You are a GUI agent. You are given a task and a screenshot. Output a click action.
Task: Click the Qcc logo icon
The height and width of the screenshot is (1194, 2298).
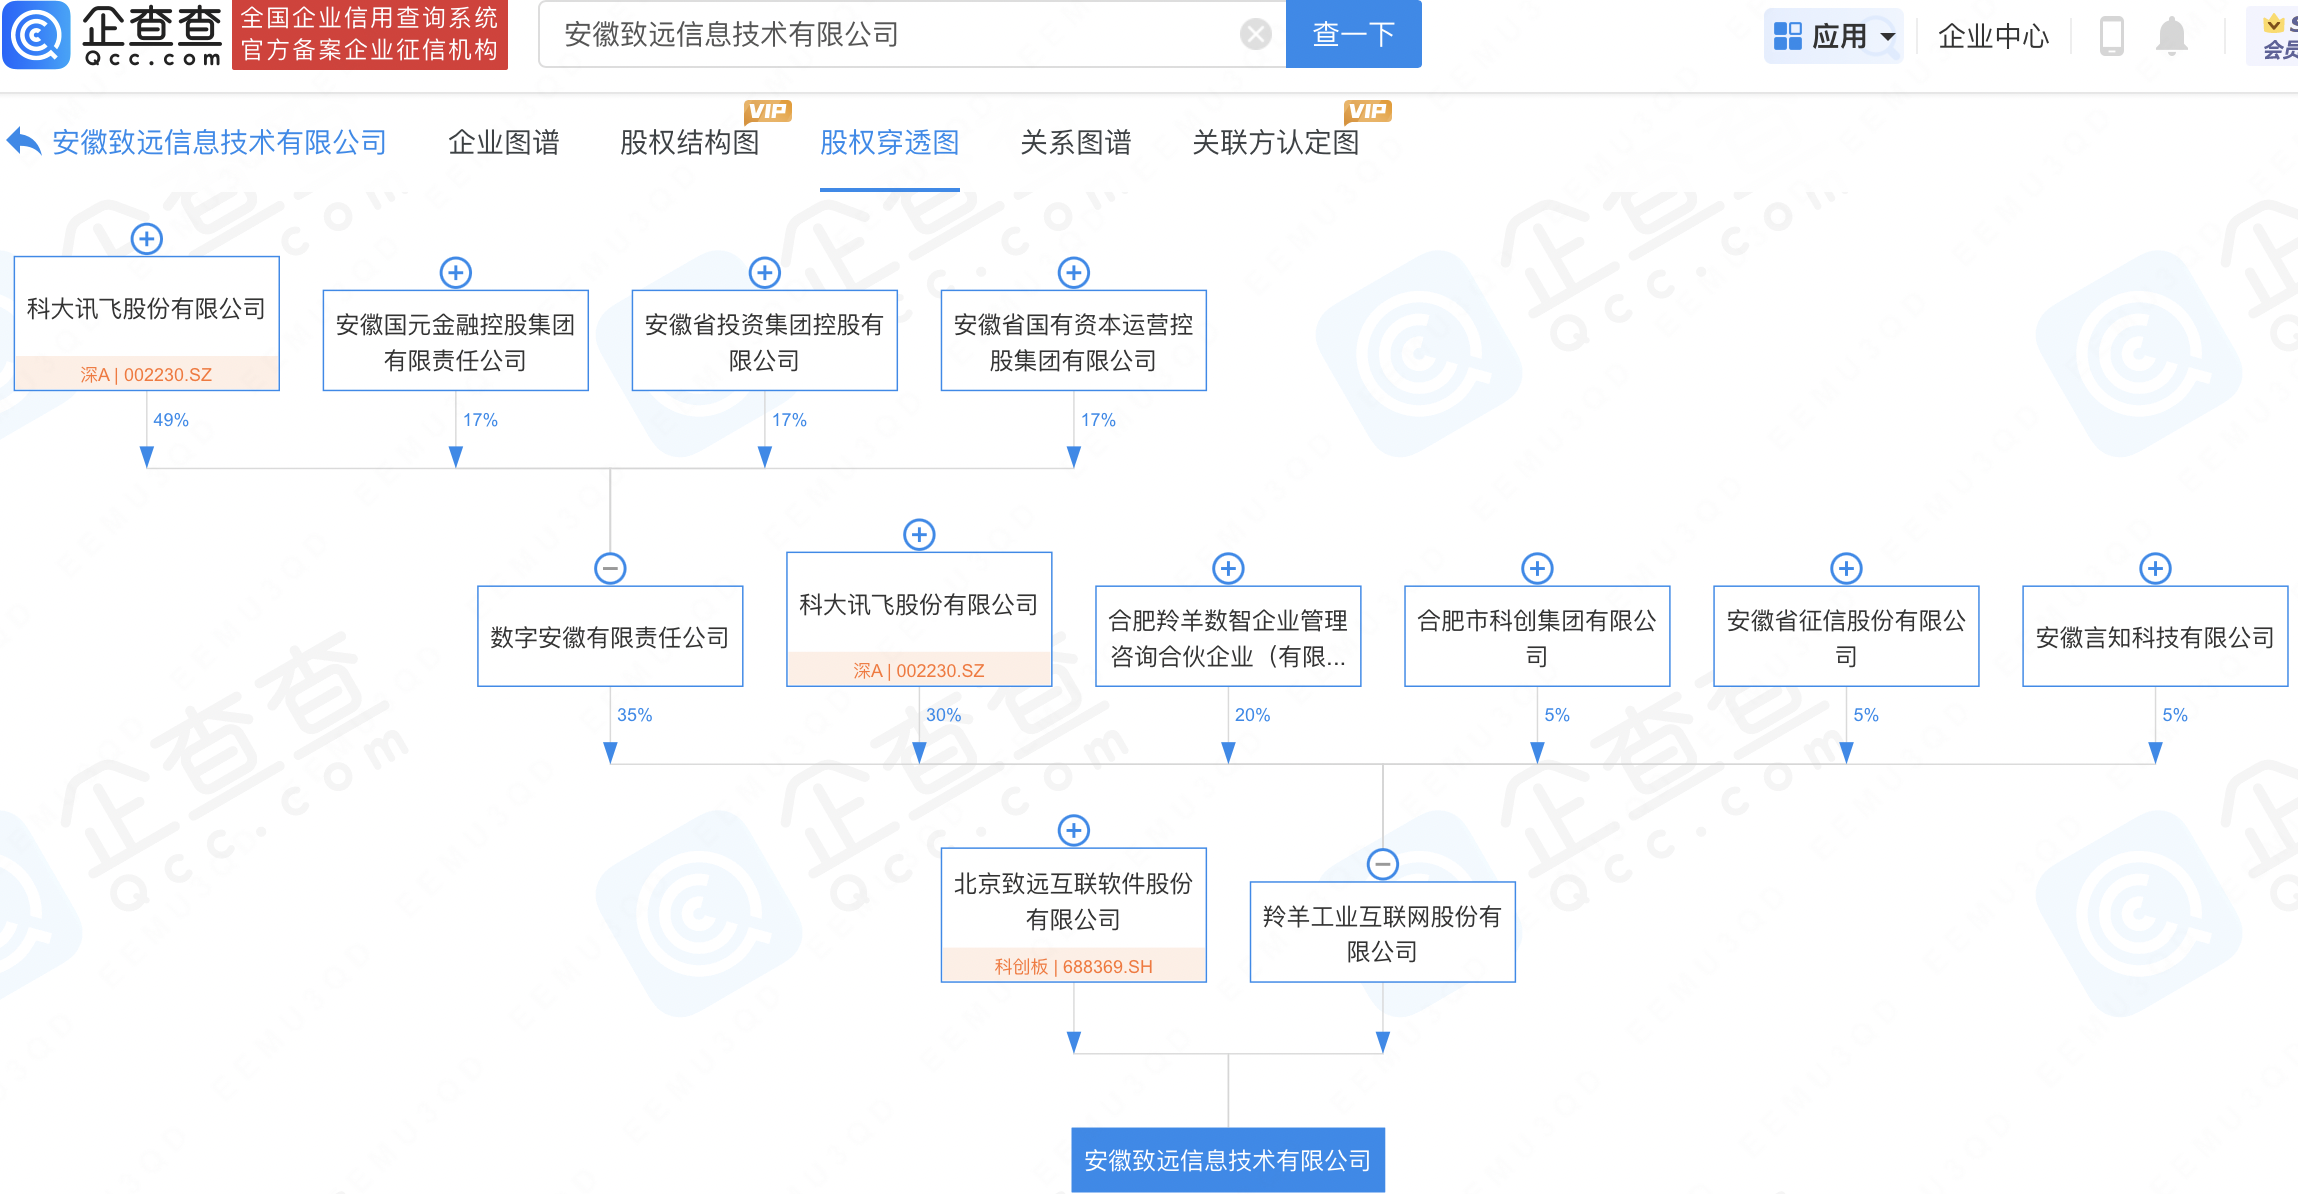(x=37, y=35)
